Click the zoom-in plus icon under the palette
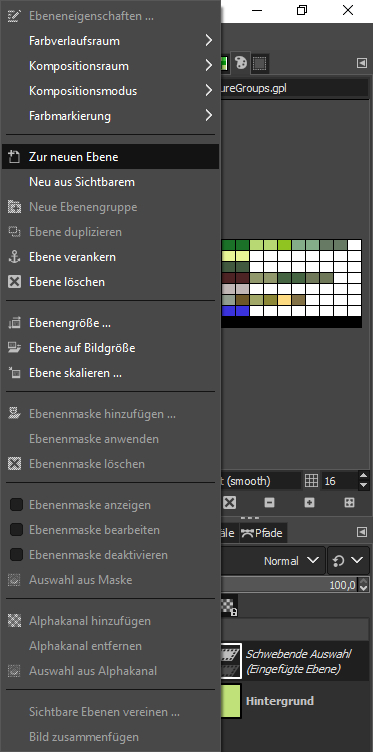Image resolution: width=373 pixels, height=752 pixels. pos(309,502)
